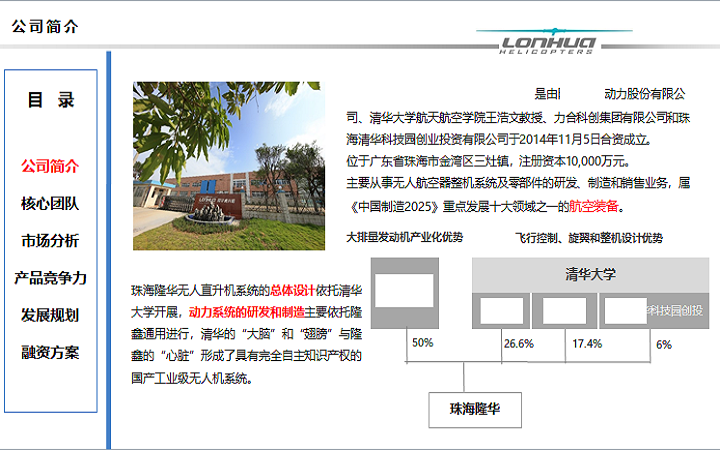The width and height of the screenshot is (720, 450).
Task: Click the 大排量发动机产业化优势 heading
Action: pyautogui.click(x=405, y=237)
